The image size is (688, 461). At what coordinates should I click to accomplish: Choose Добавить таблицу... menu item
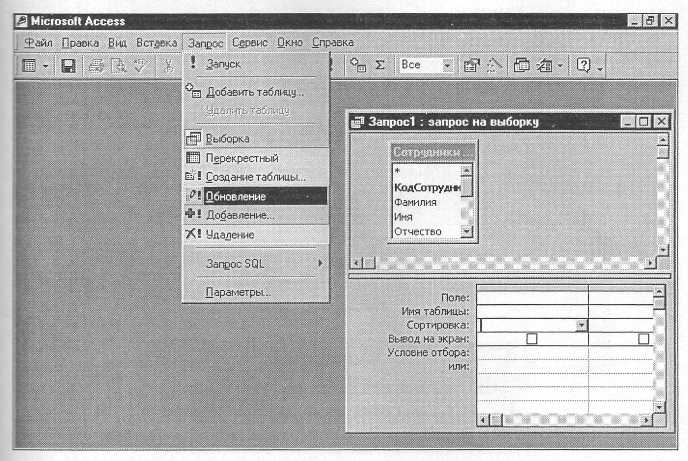(x=256, y=92)
